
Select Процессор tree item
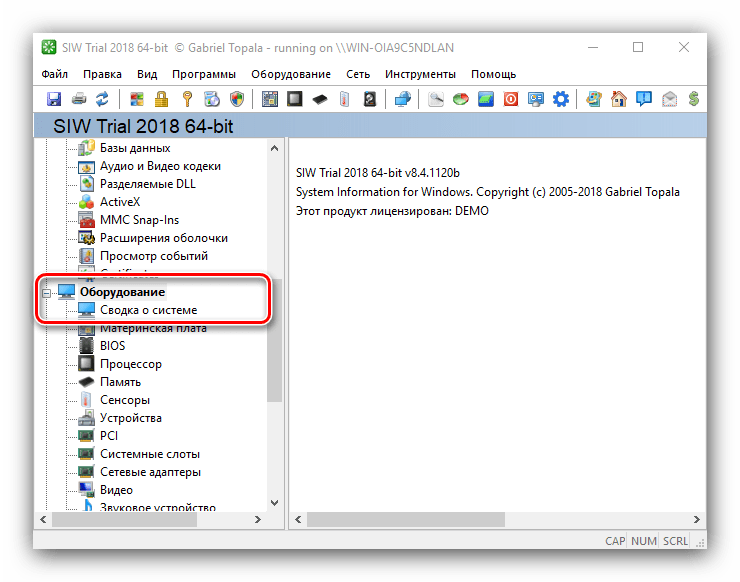coord(131,364)
